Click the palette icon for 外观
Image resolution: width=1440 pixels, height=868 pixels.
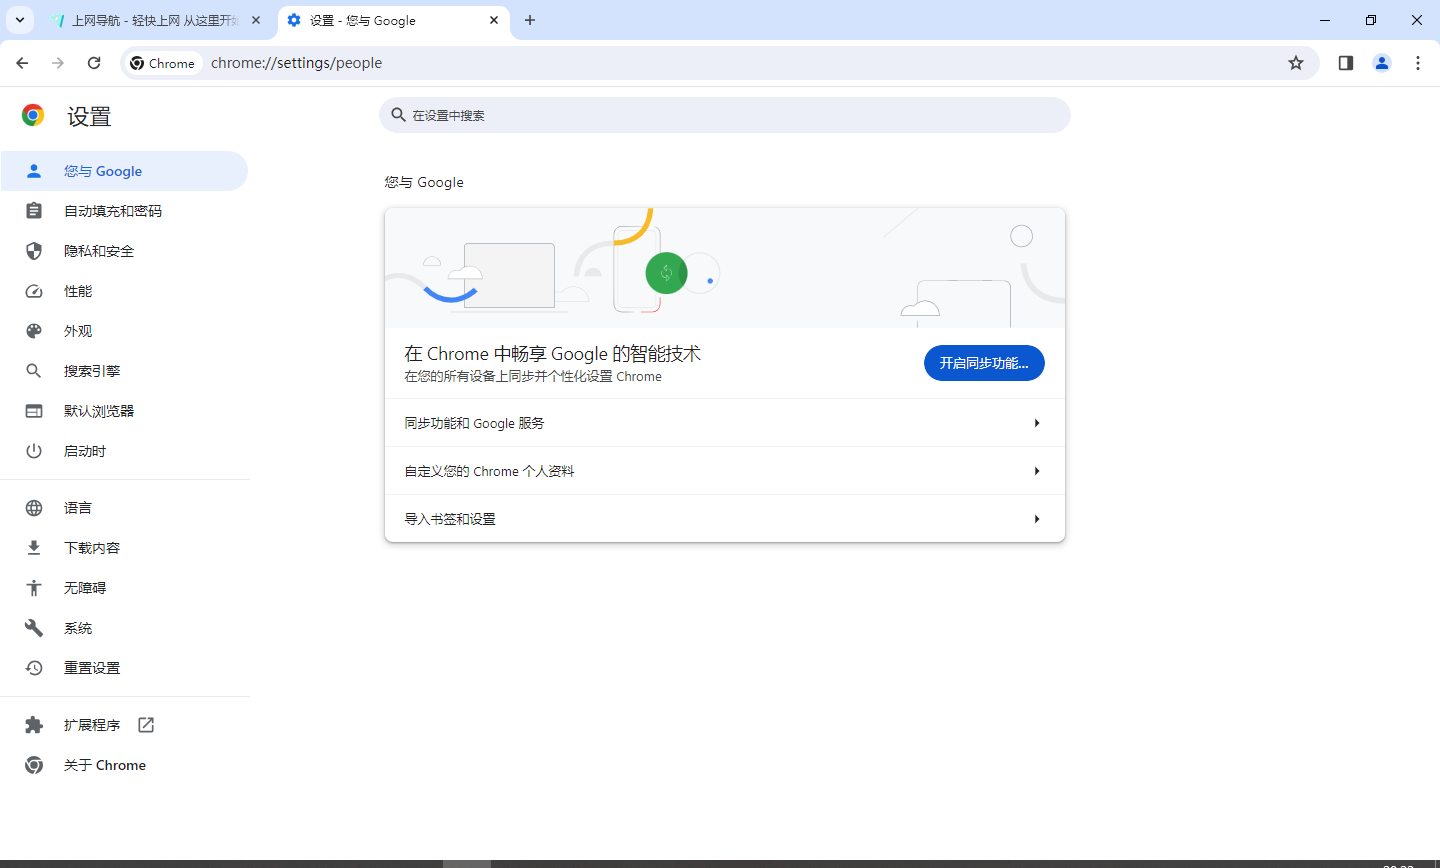point(34,331)
